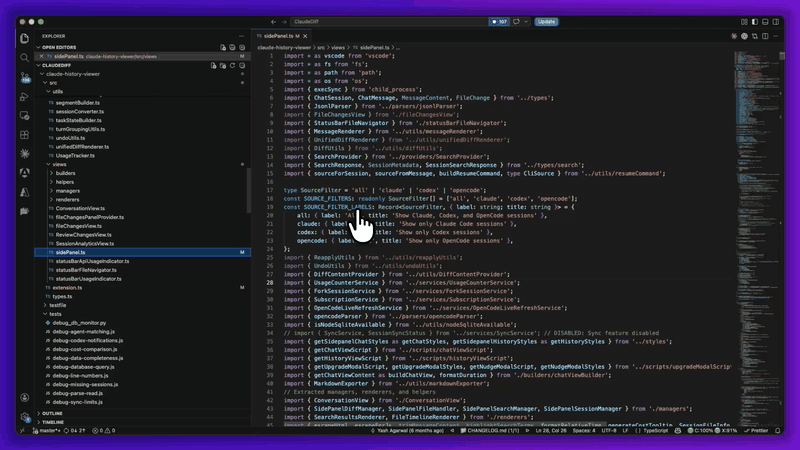
Task: Expand the OUTLINE section
Action: point(39,413)
